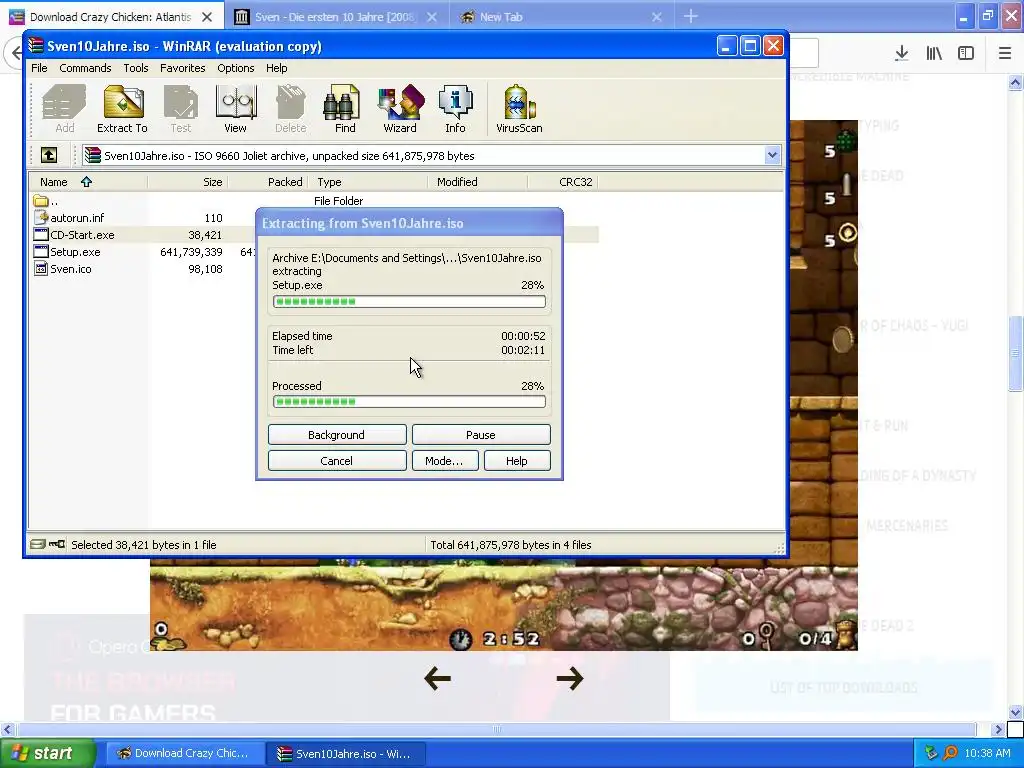Image resolution: width=1024 pixels, height=768 pixels.
Task: Run the VirusScan toolbar icon
Action: point(519,109)
